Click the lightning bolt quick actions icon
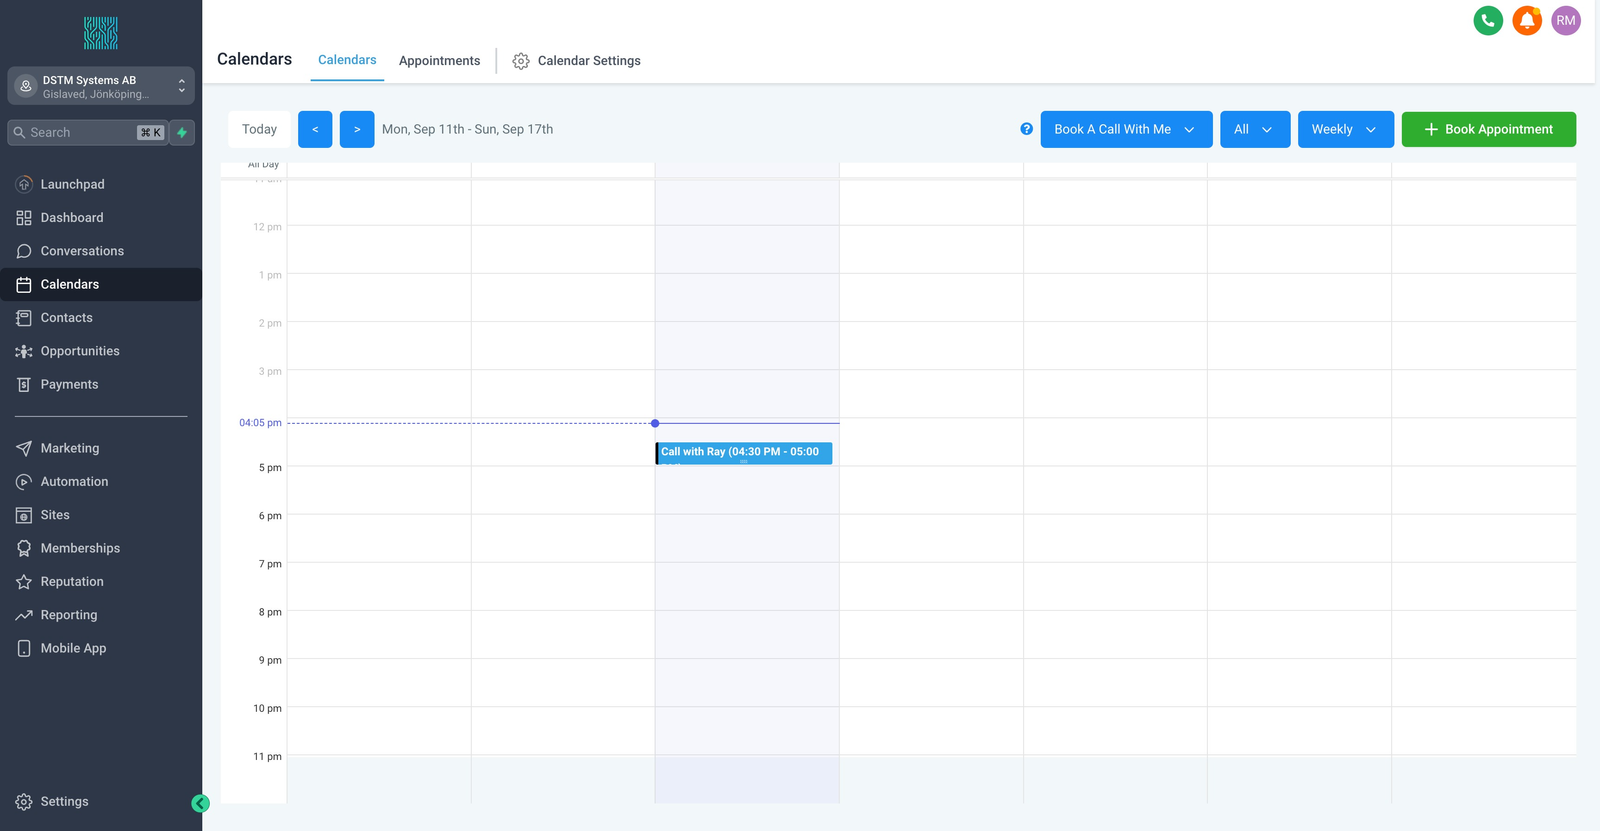1600x831 pixels. click(182, 133)
